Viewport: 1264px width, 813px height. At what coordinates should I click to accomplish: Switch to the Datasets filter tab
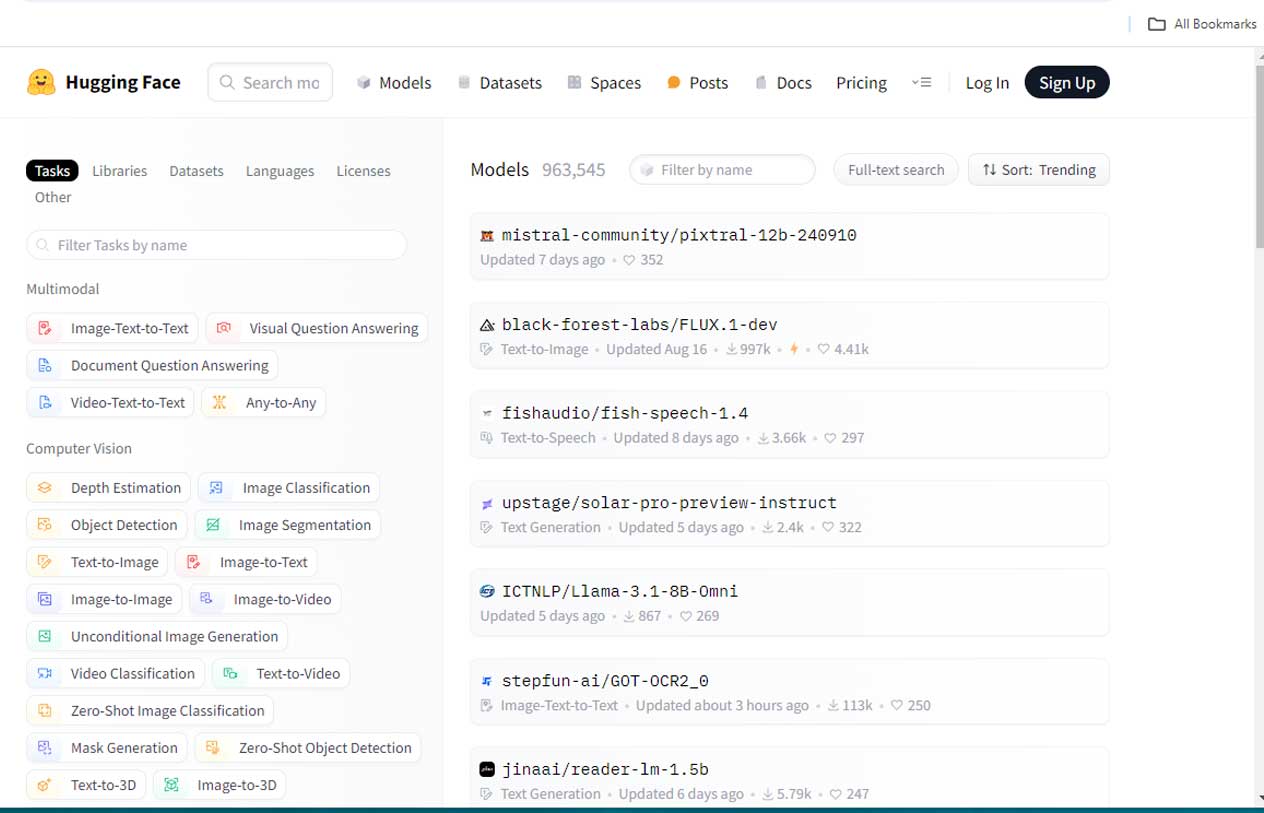[x=196, y=171]
